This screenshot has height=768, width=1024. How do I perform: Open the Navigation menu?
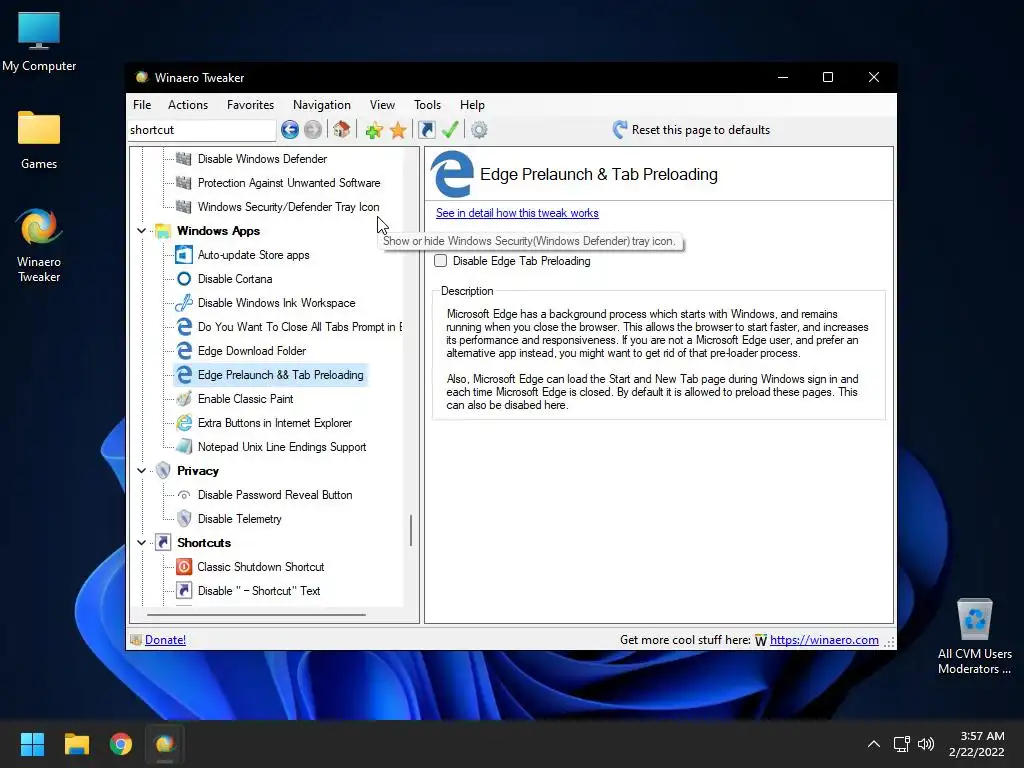click(x=321, y=104)
